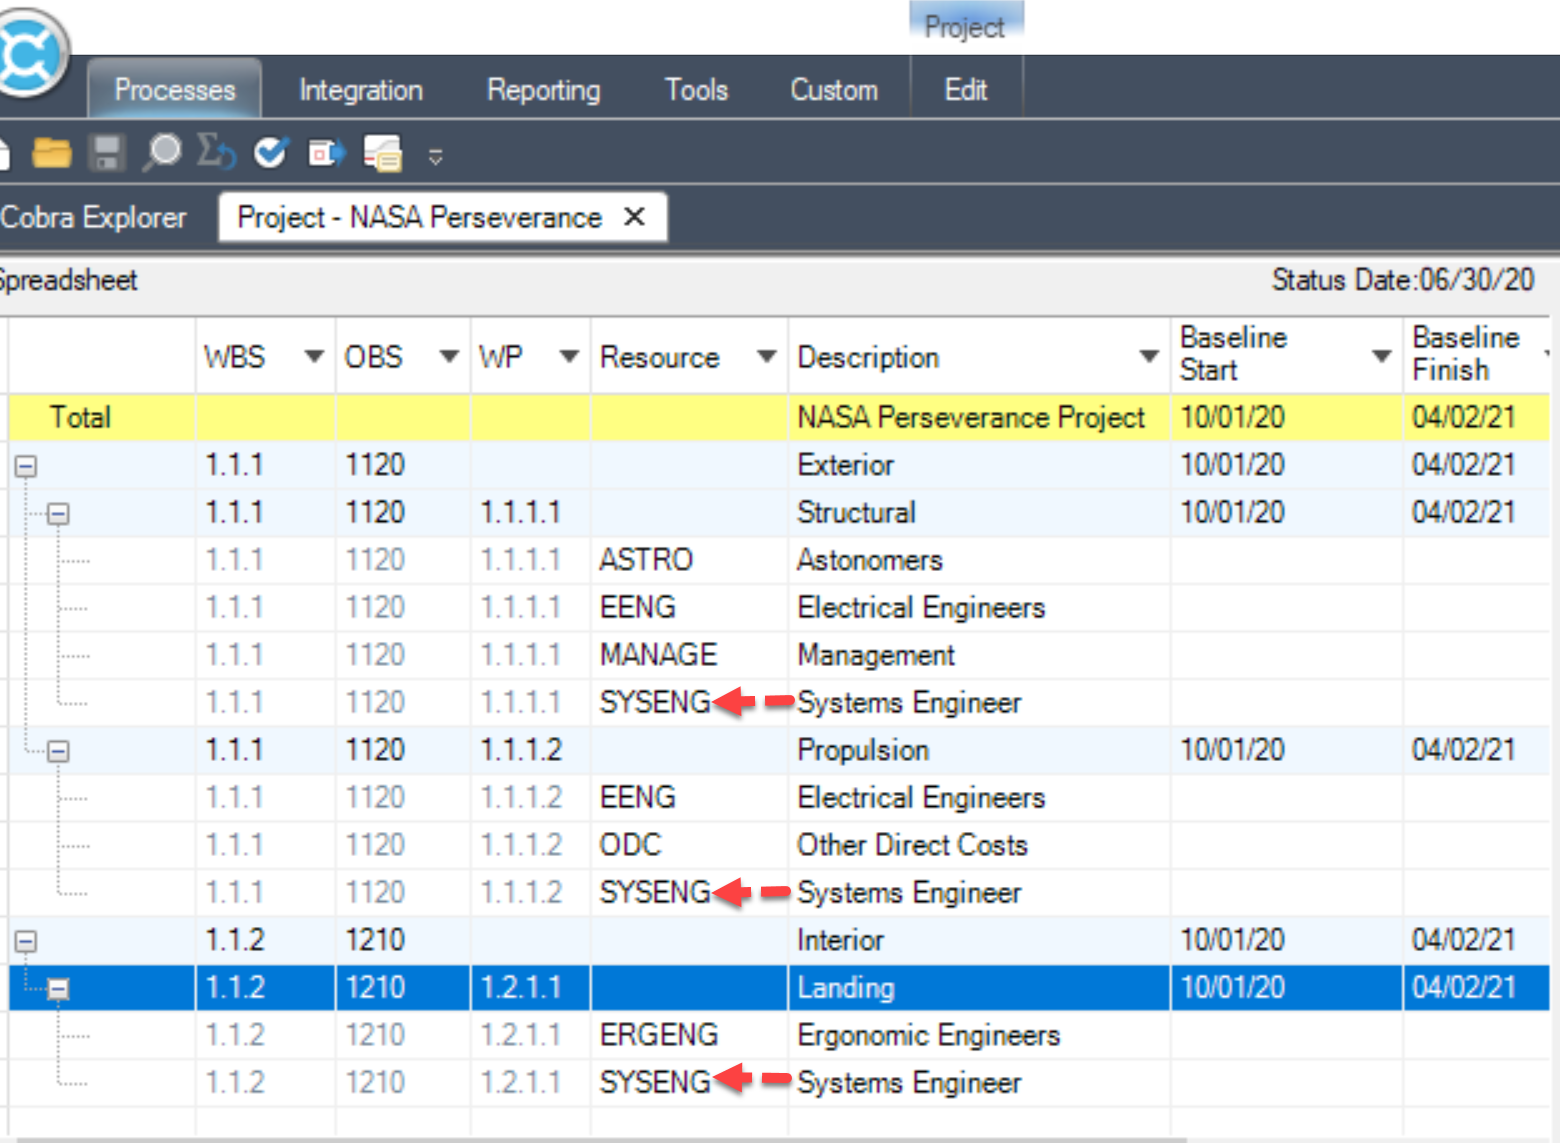Screen dimensions: 1560x1143
Task: Switch to the Integration ribbon tab
Action: 361,90
